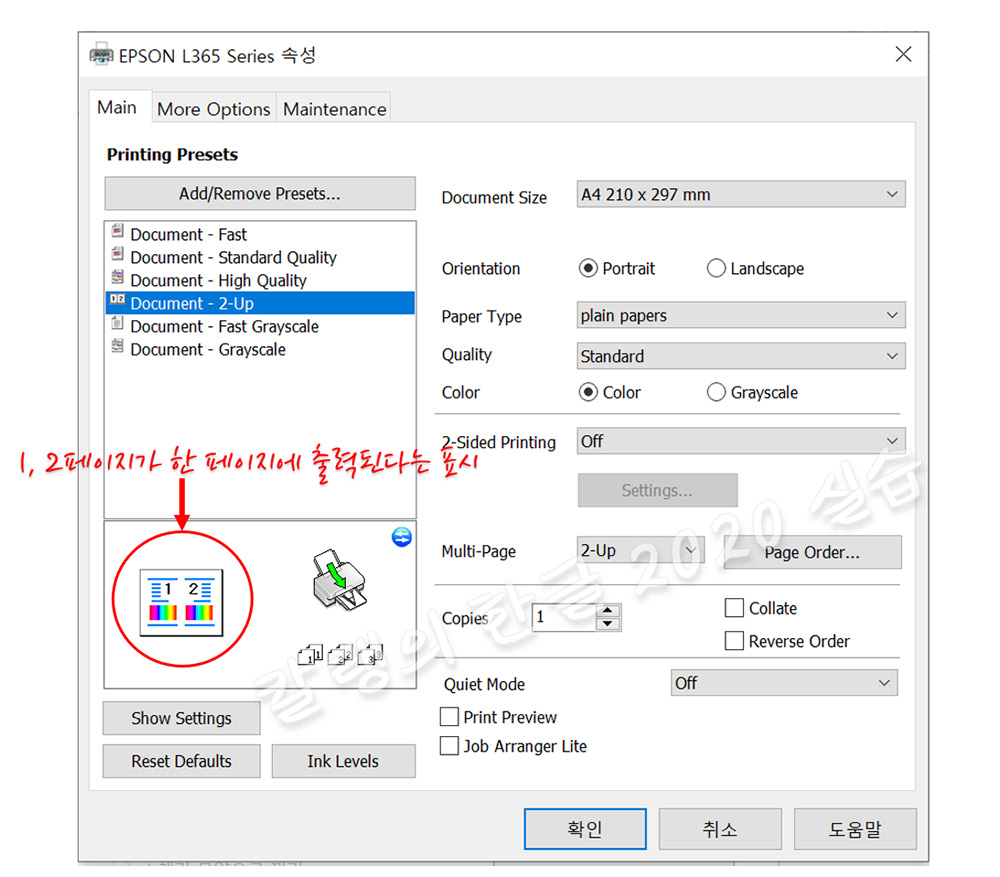Click the Document - Standard Quality preset icon
The height and width of the screenshot is (877, 1000).
117,253
